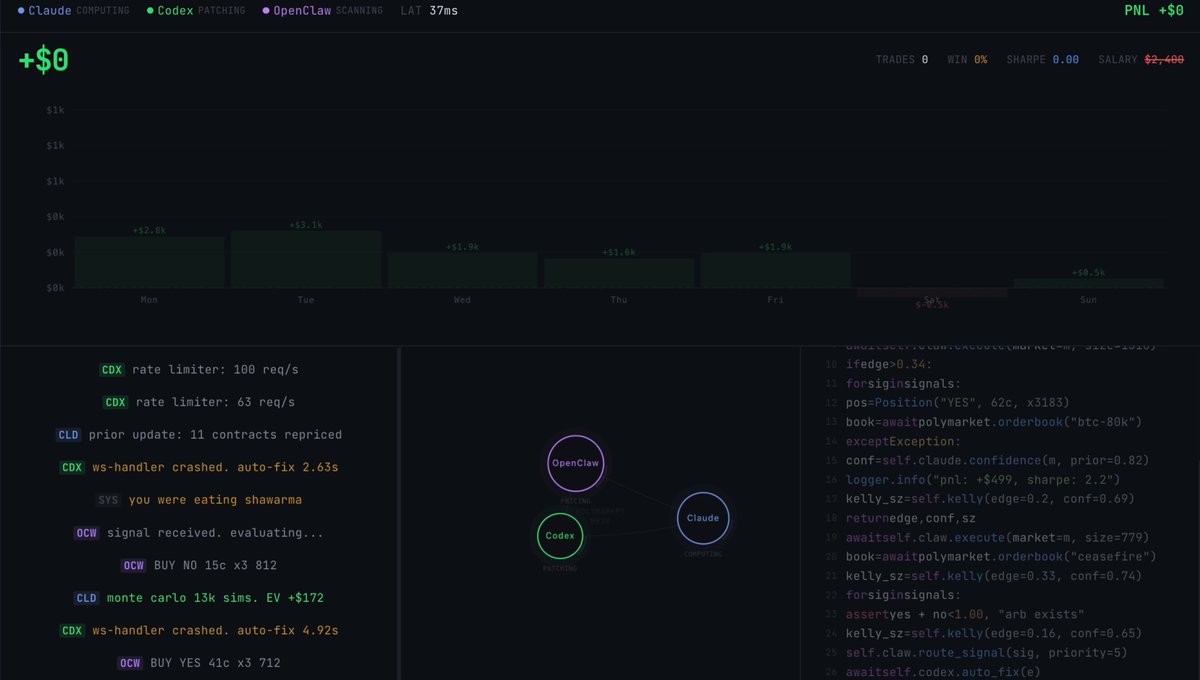
Task: Click the CLD badge on the prior update entry
Action: 68,434
